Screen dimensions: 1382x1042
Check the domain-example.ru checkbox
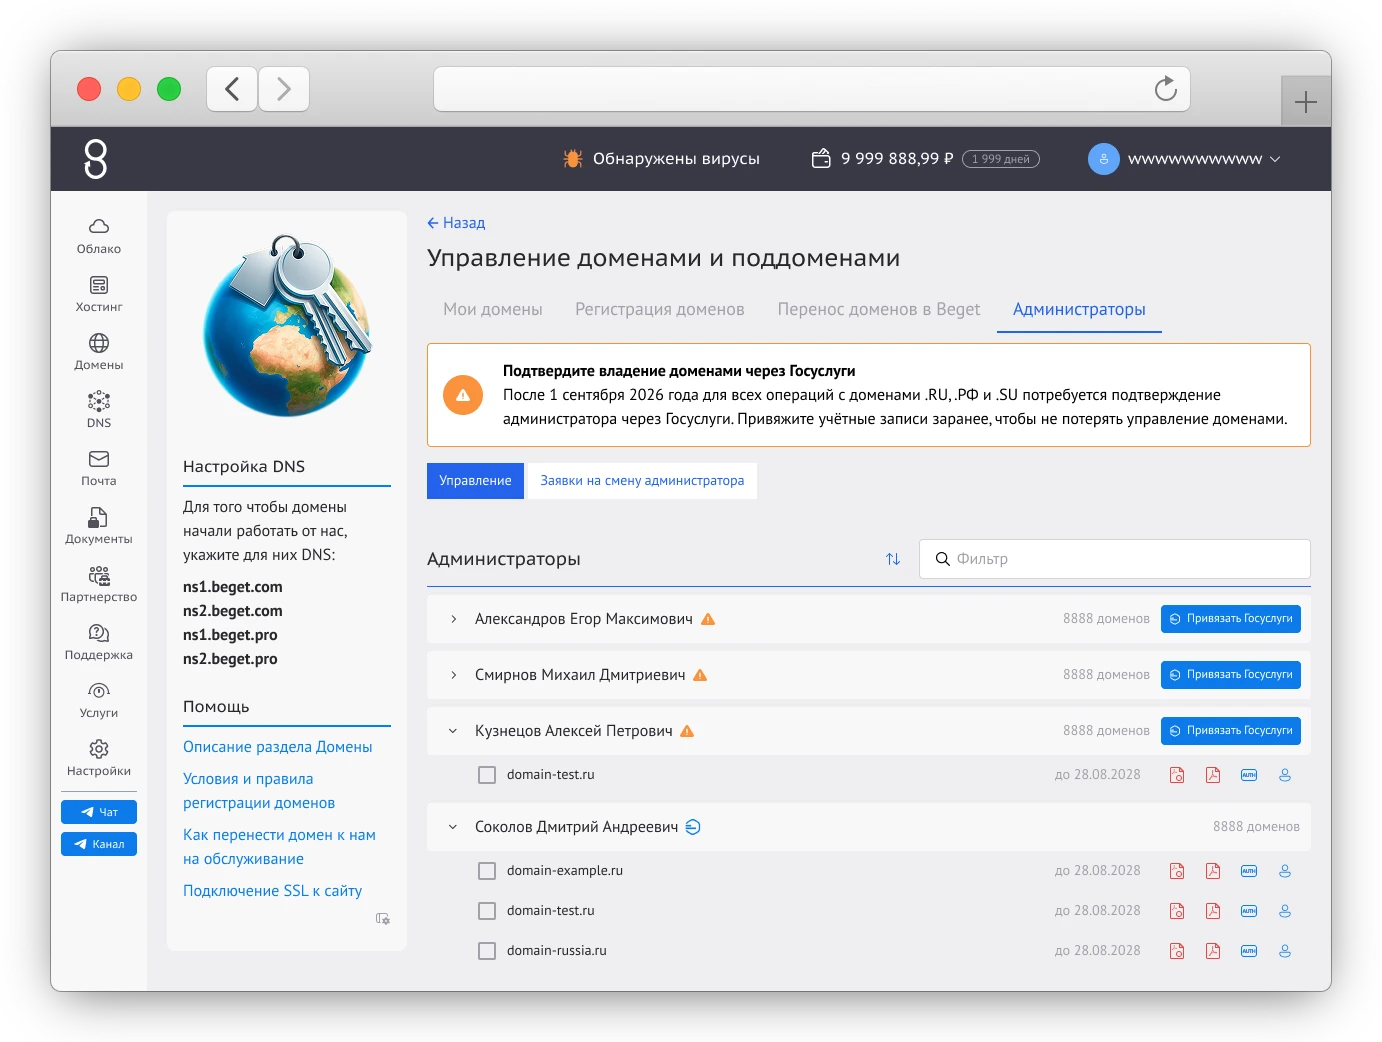487,871
